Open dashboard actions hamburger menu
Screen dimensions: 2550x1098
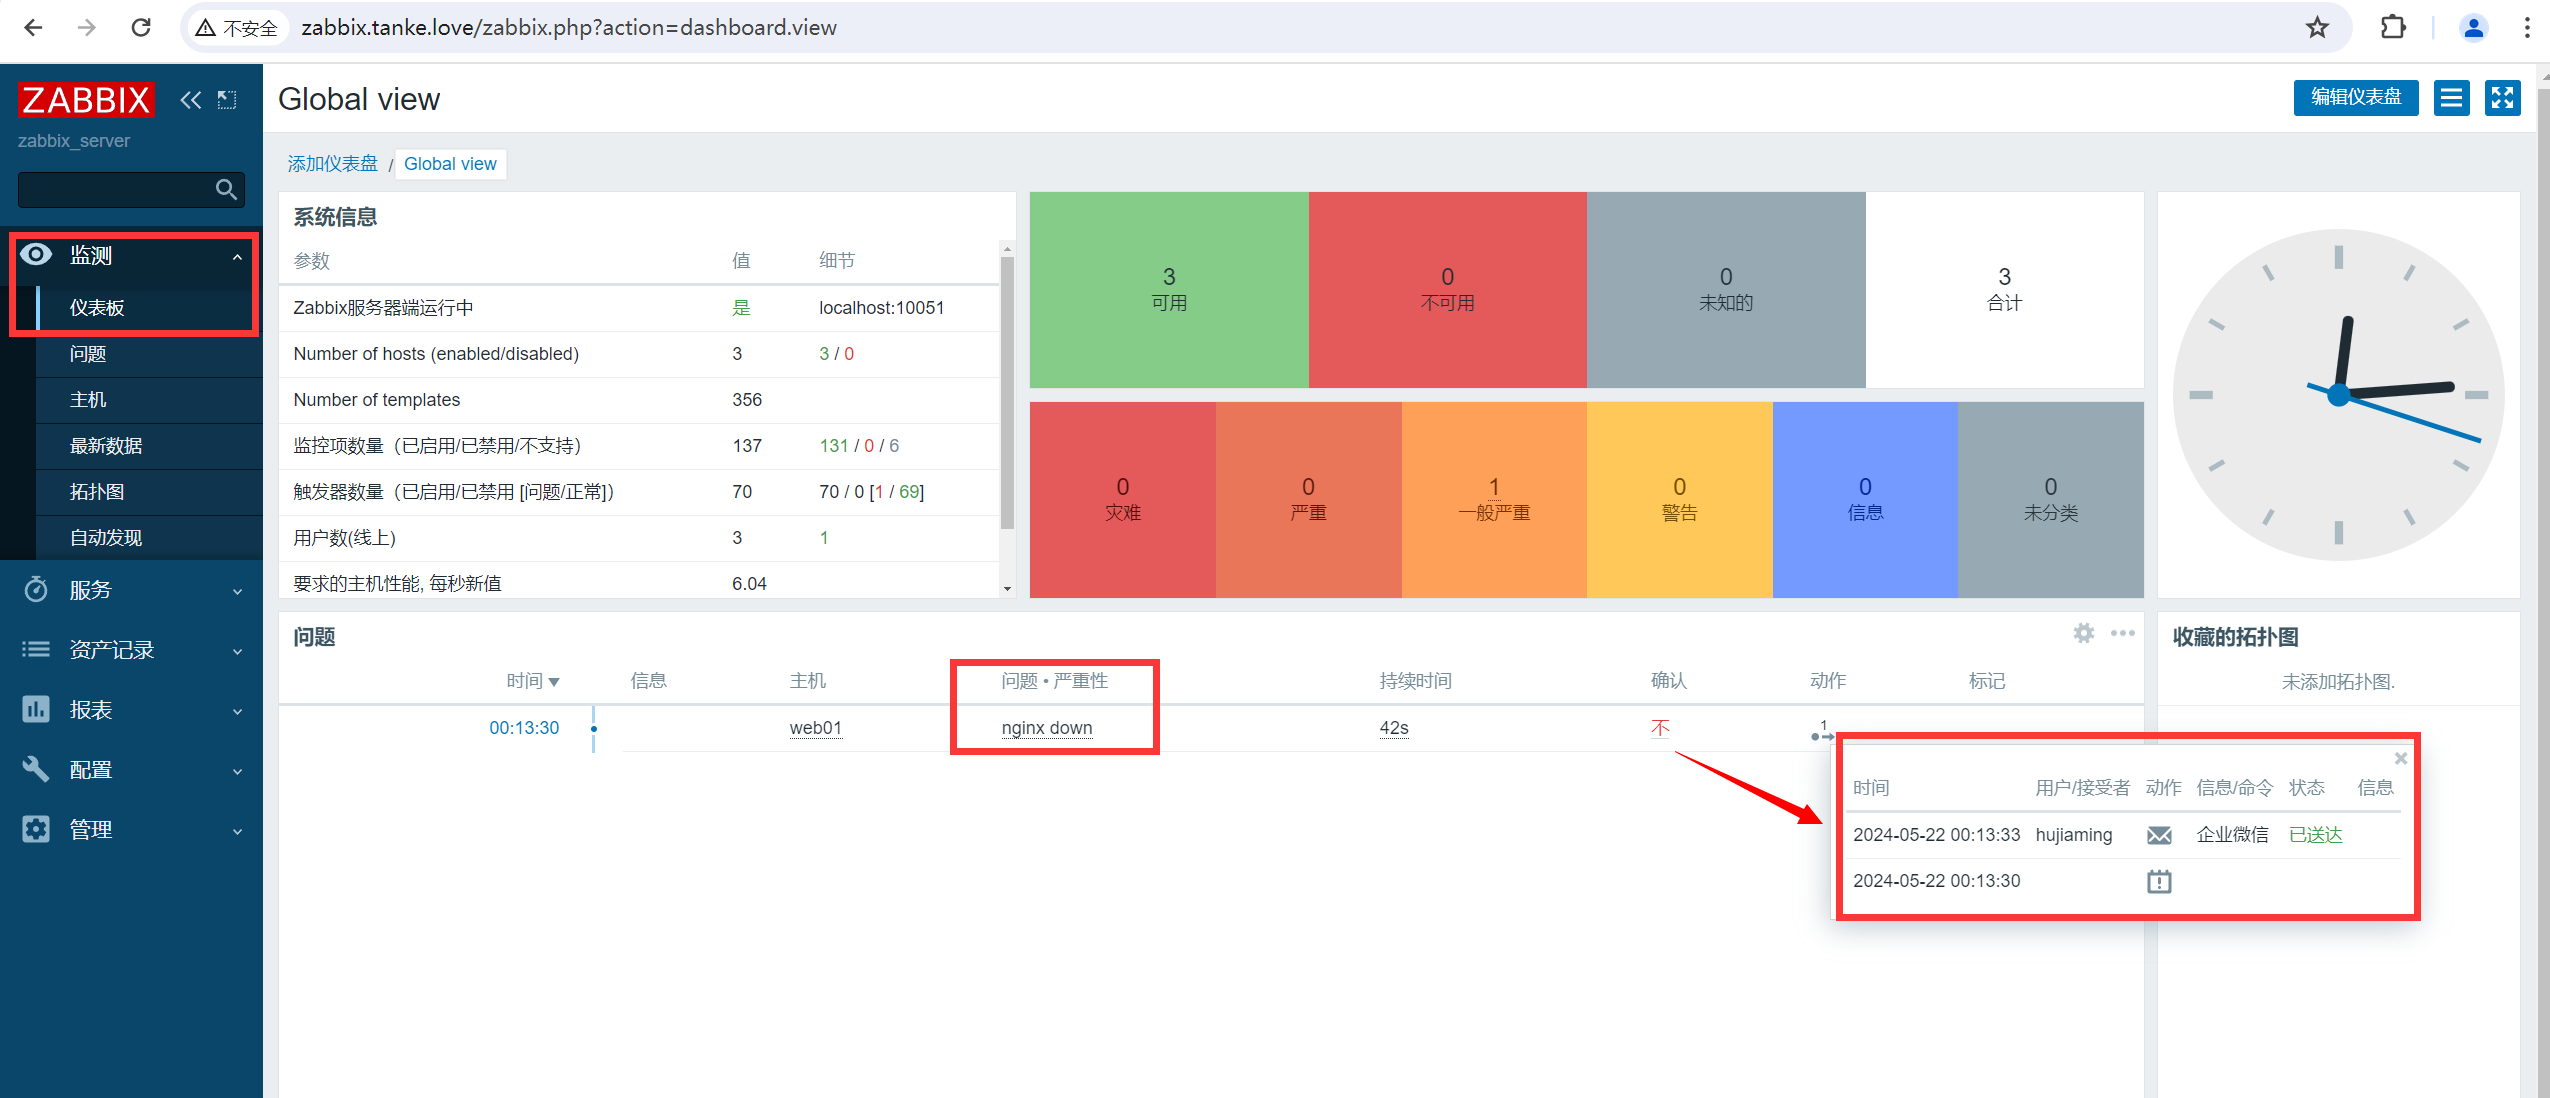pos(2451,98)
